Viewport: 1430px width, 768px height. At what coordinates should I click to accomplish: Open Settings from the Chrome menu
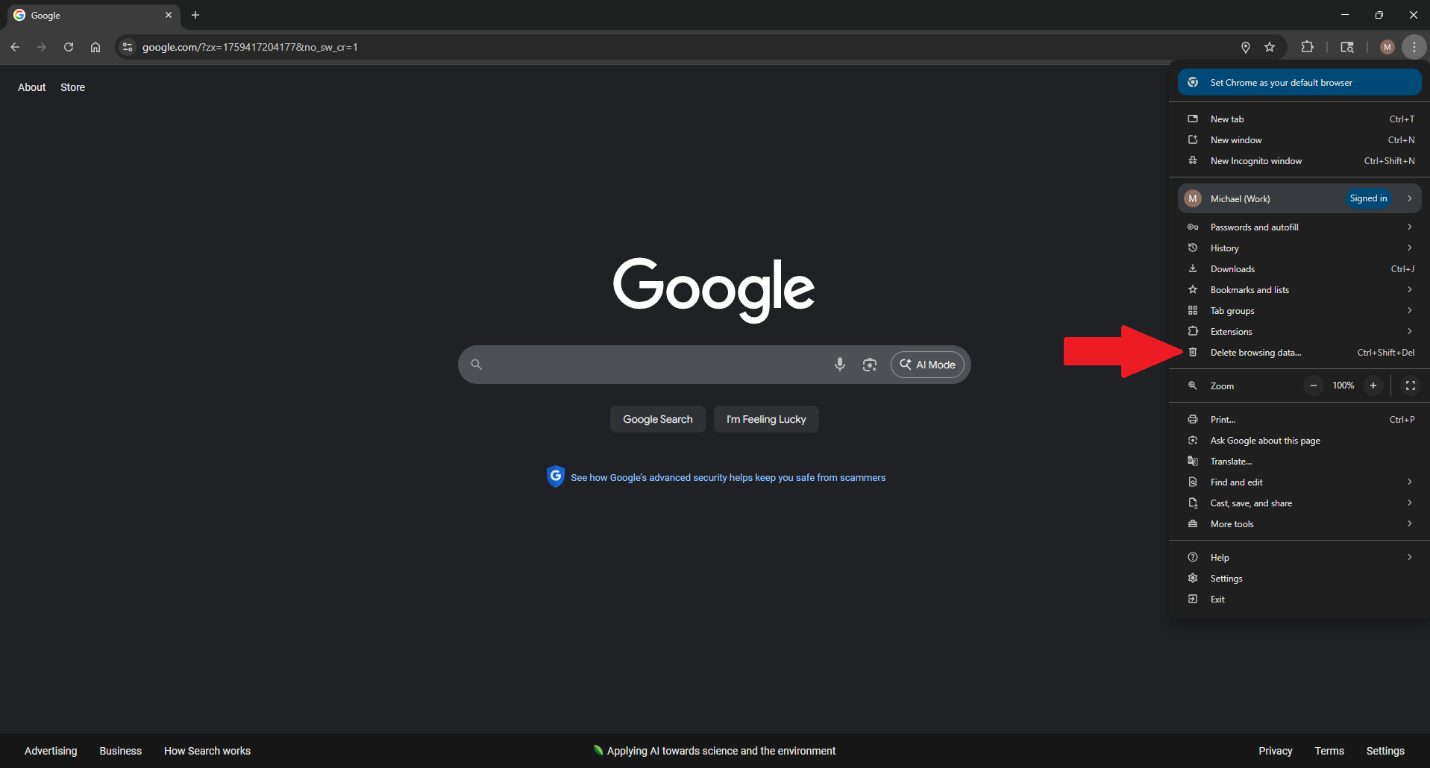point(1299,579)
